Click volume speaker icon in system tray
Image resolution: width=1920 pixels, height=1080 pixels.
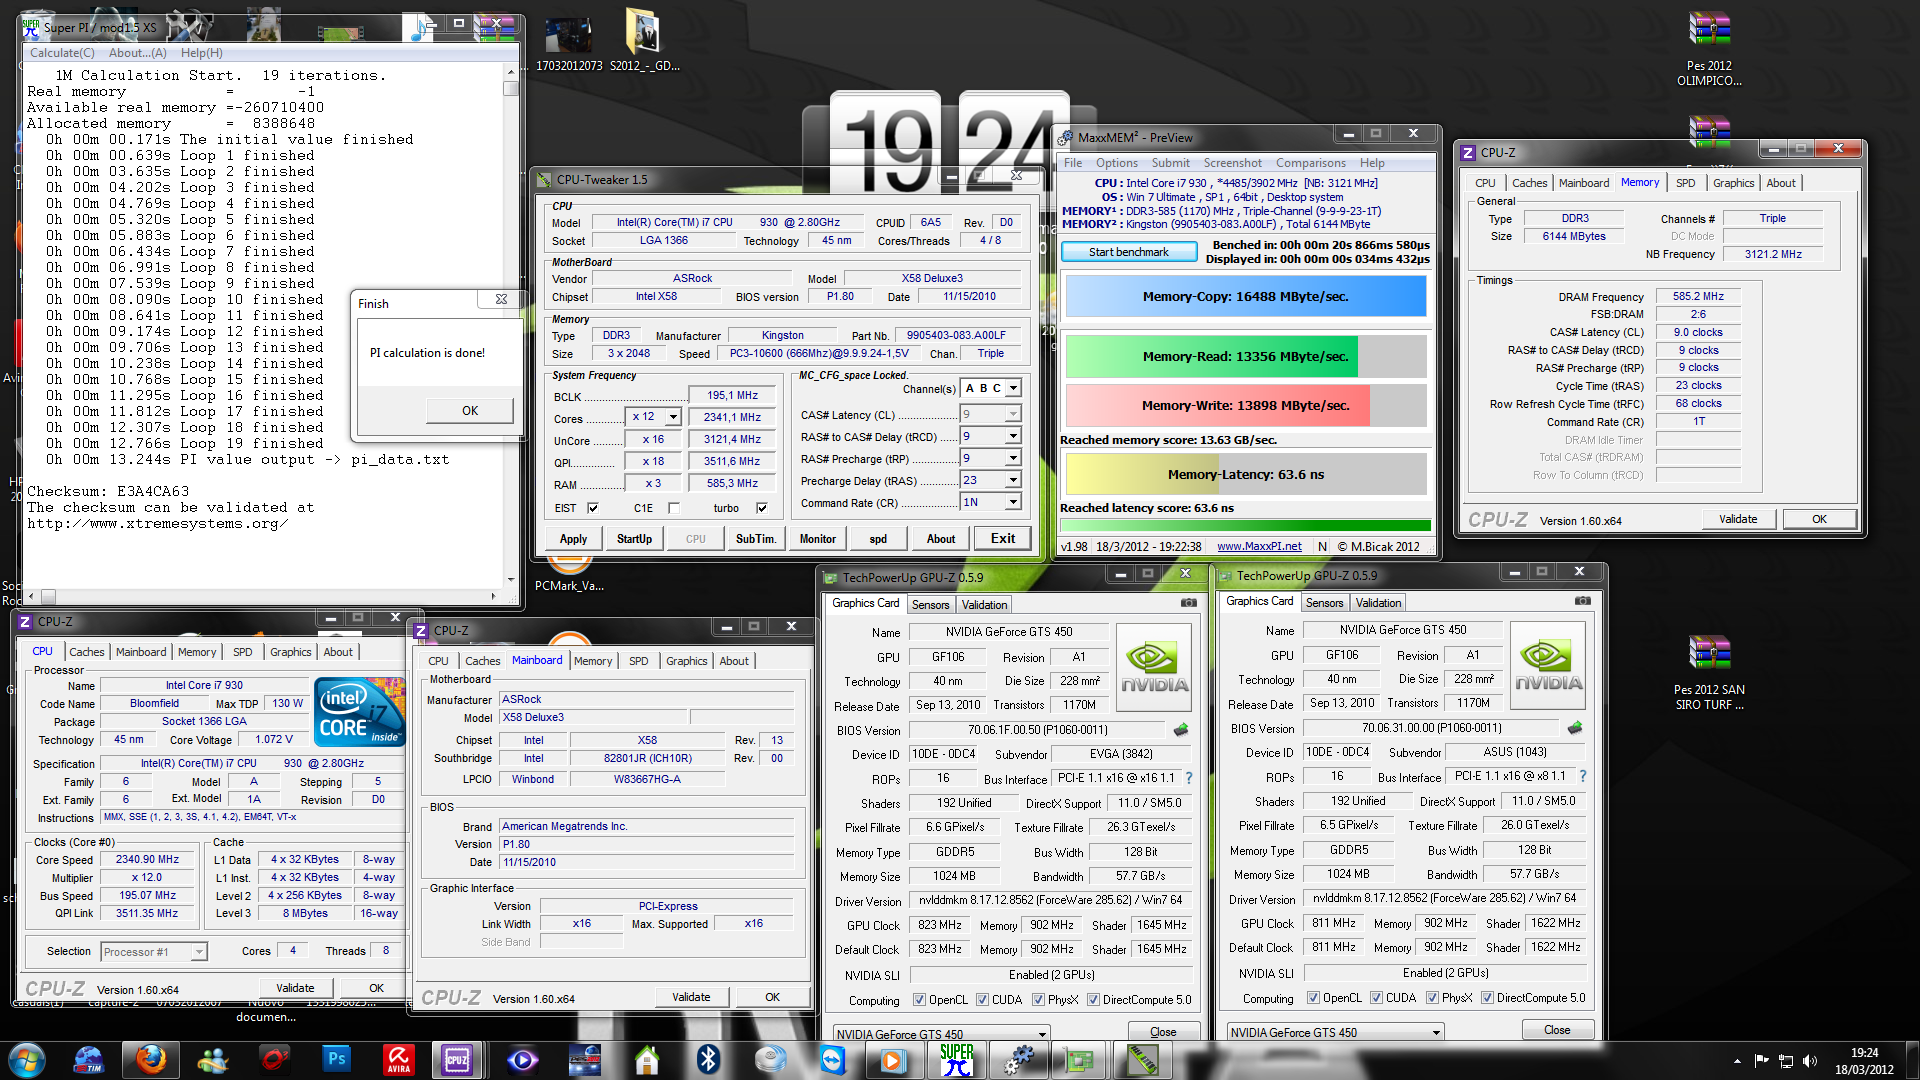pyautogui.click(x=1810, y=1061)
